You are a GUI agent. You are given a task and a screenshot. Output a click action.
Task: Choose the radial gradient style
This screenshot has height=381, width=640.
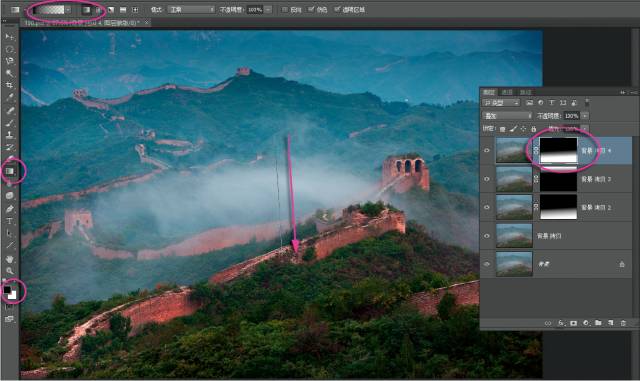(x=98, y=10)
